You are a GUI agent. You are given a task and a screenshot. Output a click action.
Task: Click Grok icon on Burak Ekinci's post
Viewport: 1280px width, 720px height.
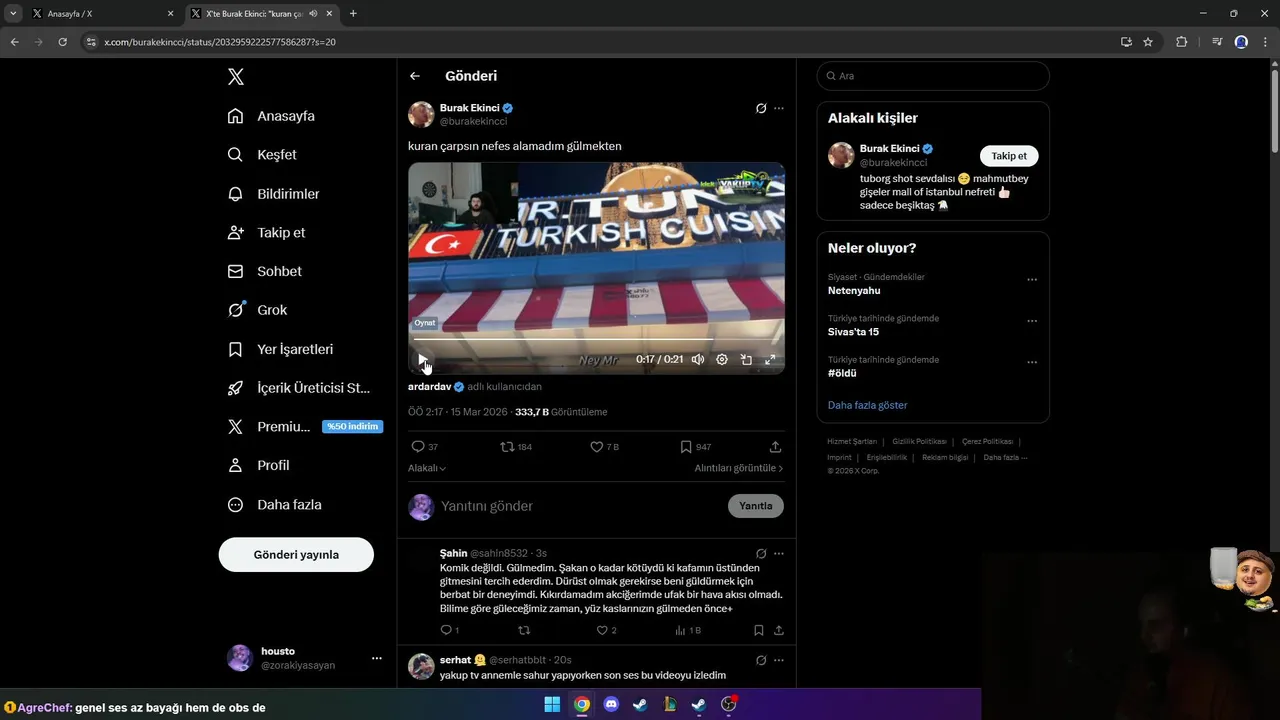761,108
